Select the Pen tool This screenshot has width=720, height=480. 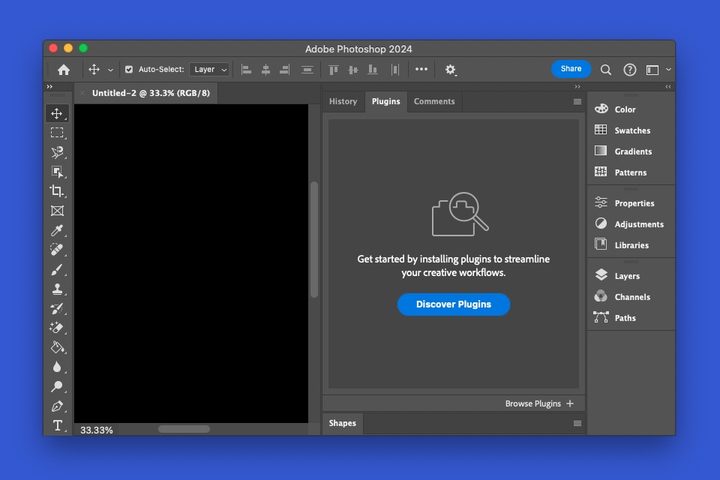(57, 406)
